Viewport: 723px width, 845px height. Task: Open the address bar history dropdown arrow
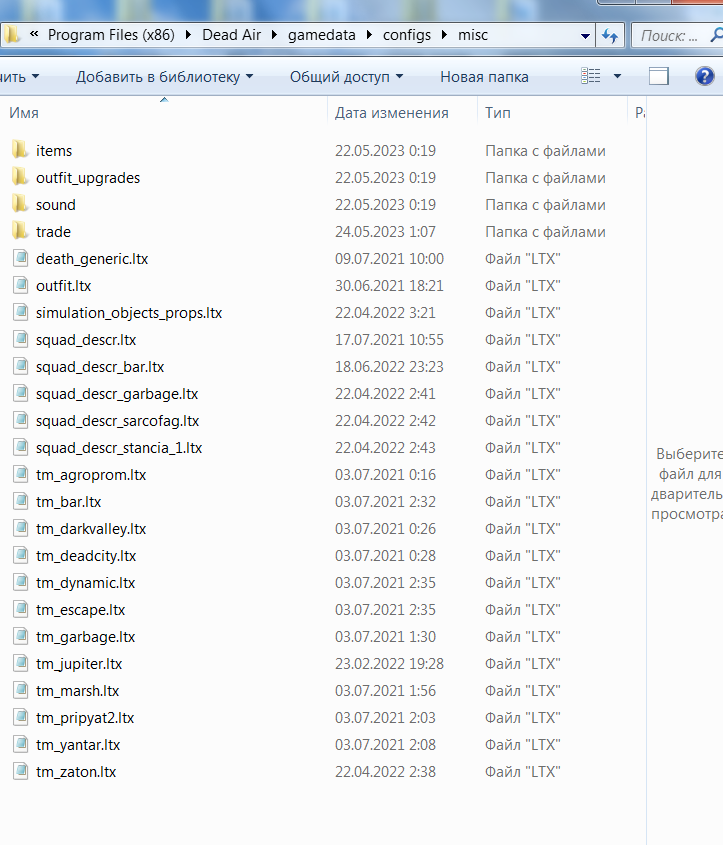point(585,36)
